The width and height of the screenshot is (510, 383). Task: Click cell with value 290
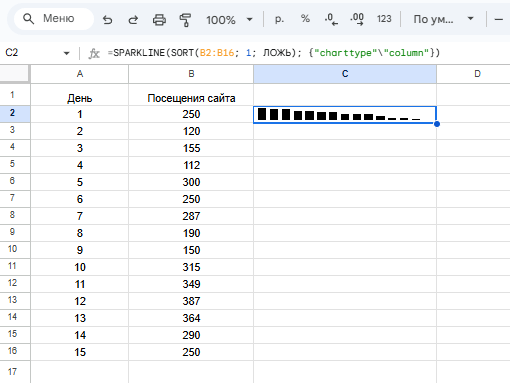click(x=191, y=335)
